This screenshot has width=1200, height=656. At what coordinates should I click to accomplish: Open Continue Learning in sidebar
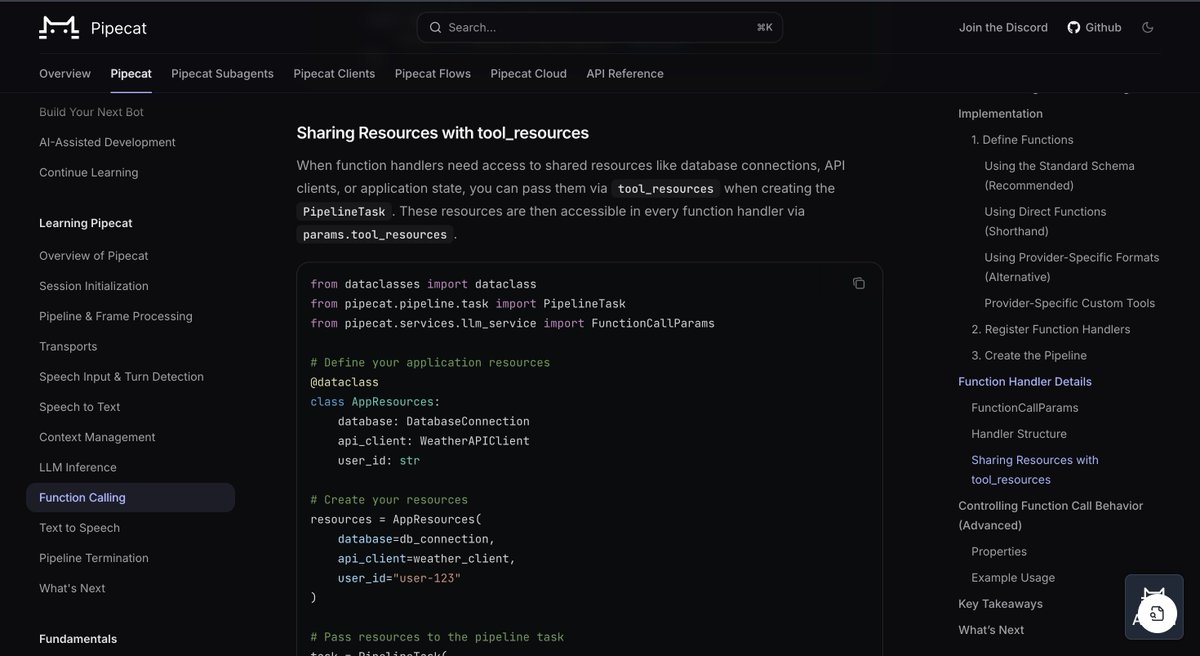click(x=89, y=172)
